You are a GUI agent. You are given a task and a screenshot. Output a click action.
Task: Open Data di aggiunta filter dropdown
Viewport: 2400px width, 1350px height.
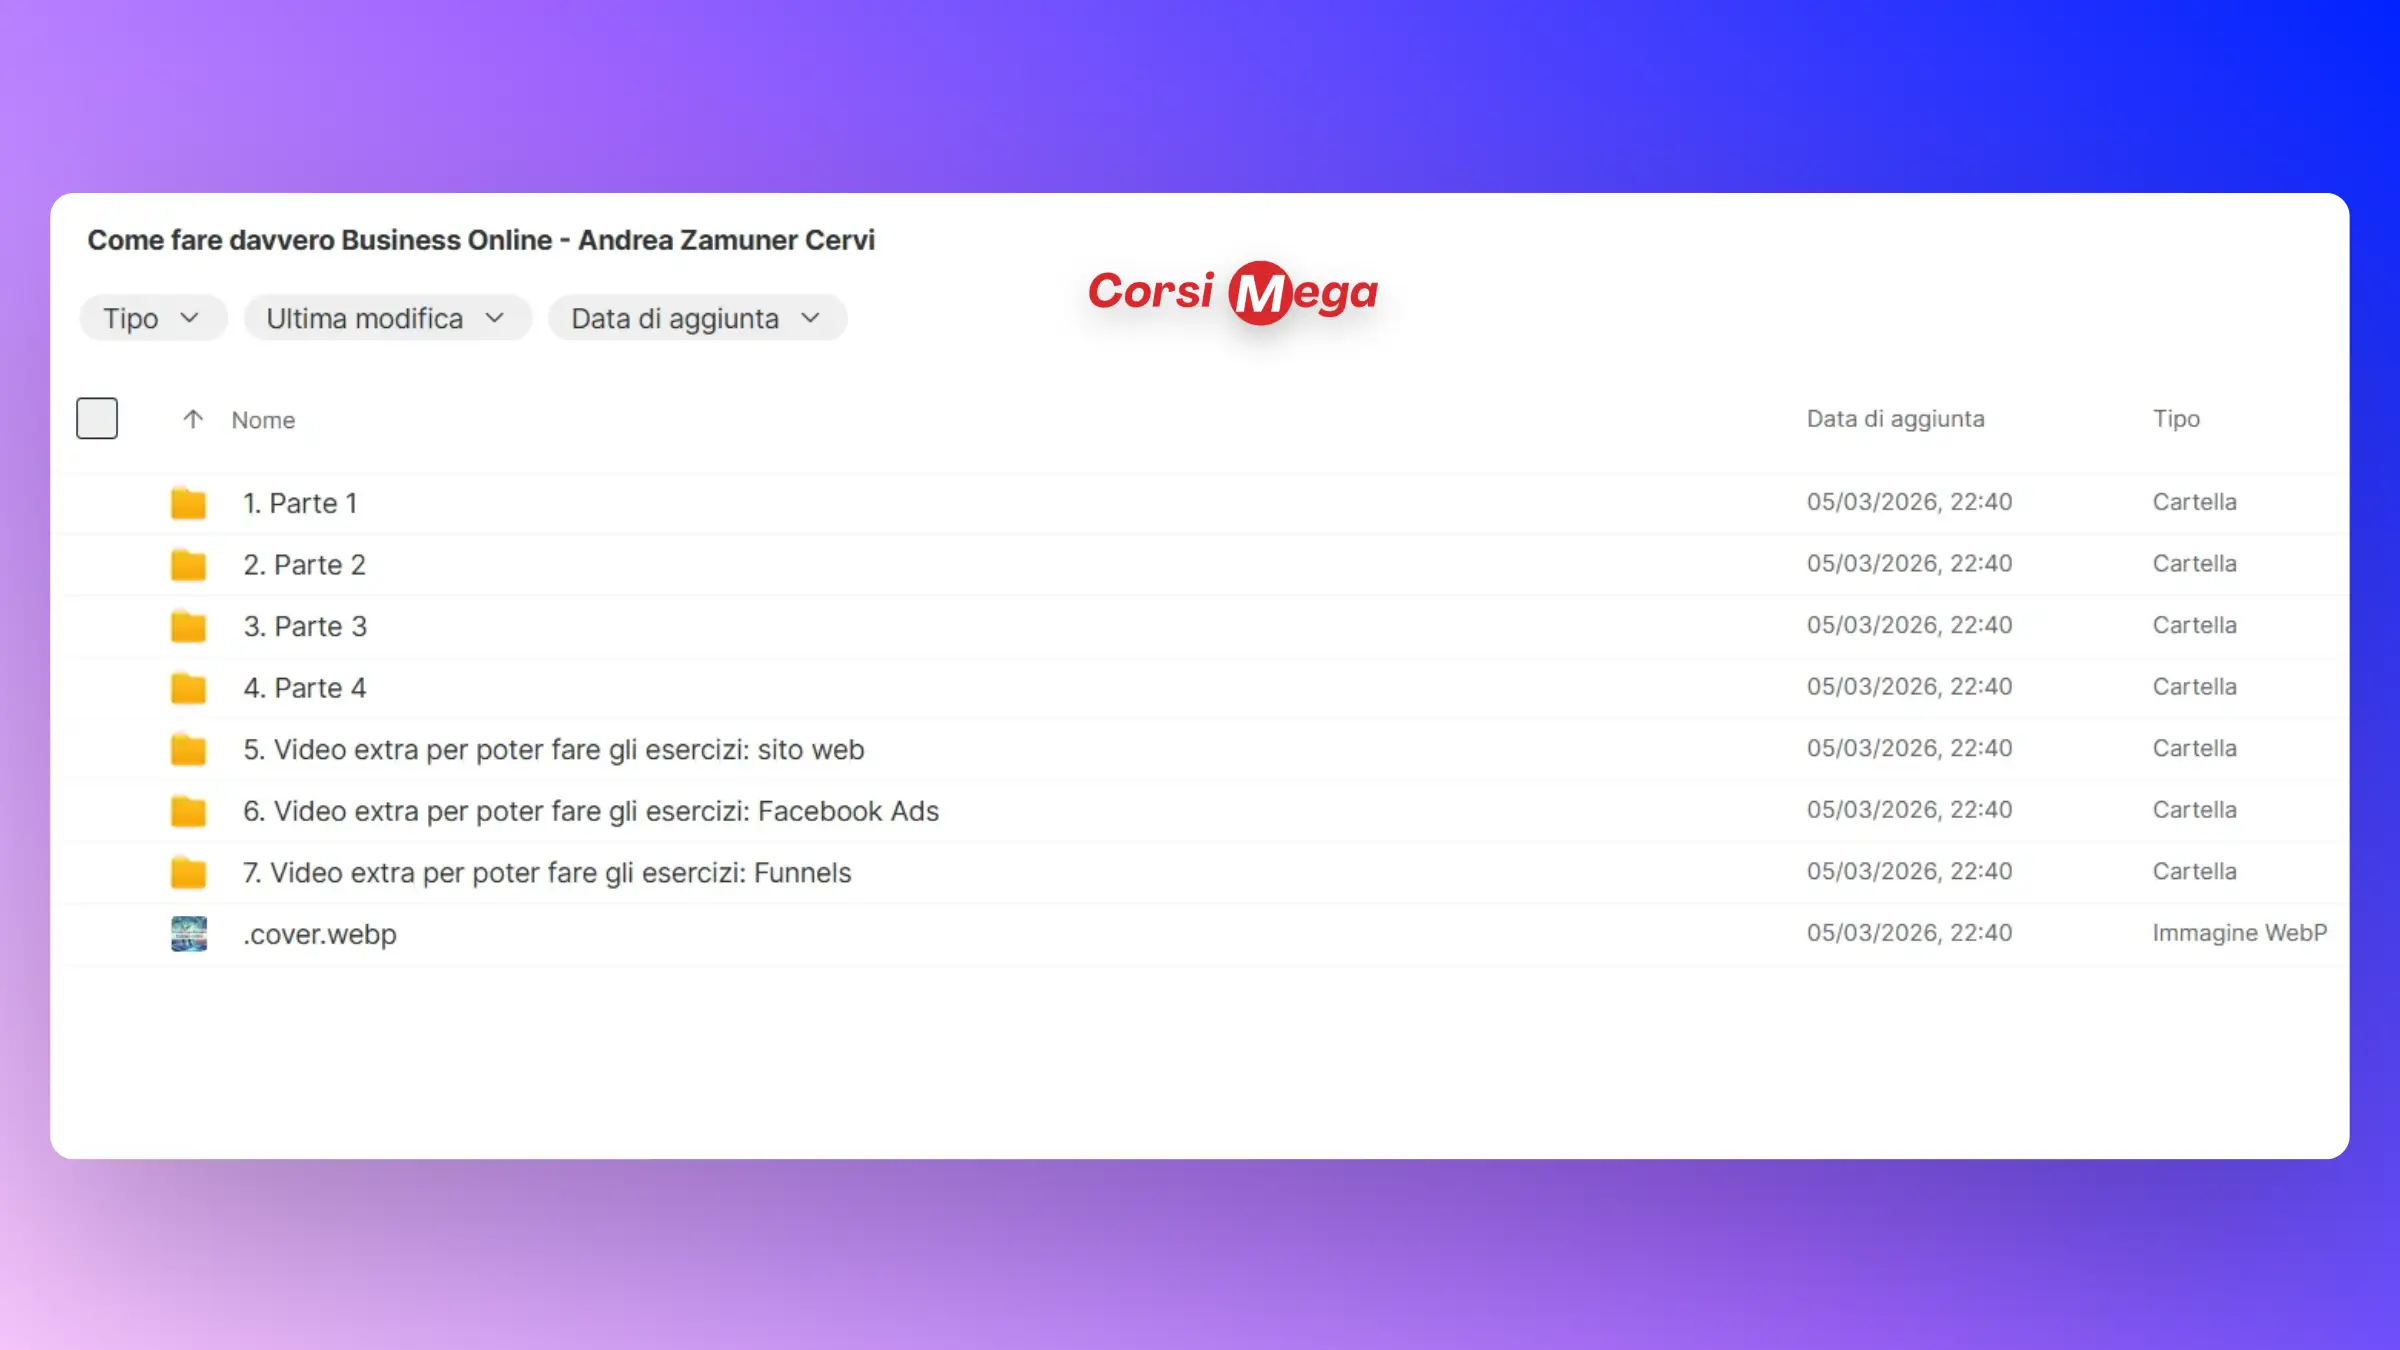tap(696, 318)
